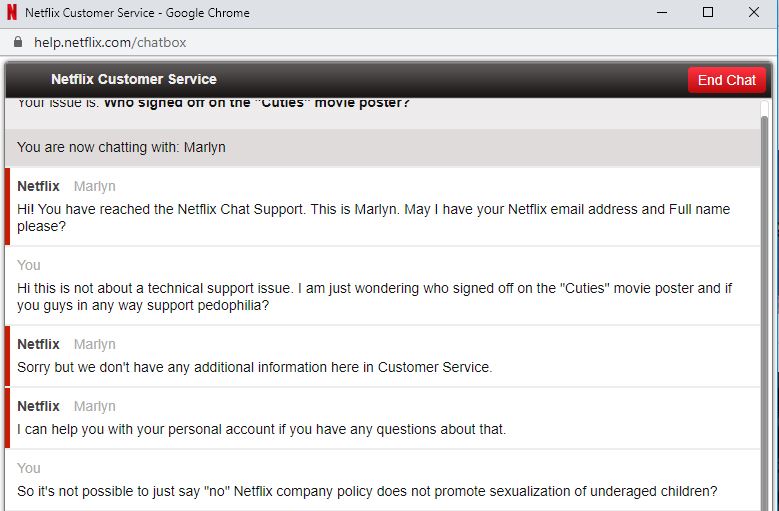Click the Netflix Customer Service header title
This screenshot has width=779, height=511.
(x=134, y=79)
